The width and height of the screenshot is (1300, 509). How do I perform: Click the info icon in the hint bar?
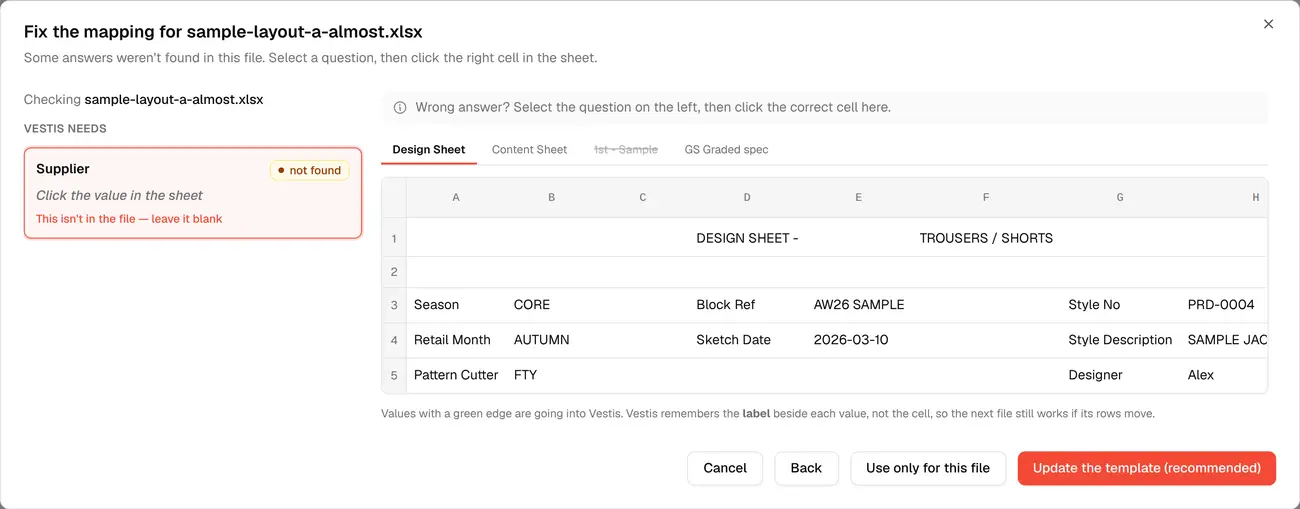pyautogui.click(x=400, y=107)
